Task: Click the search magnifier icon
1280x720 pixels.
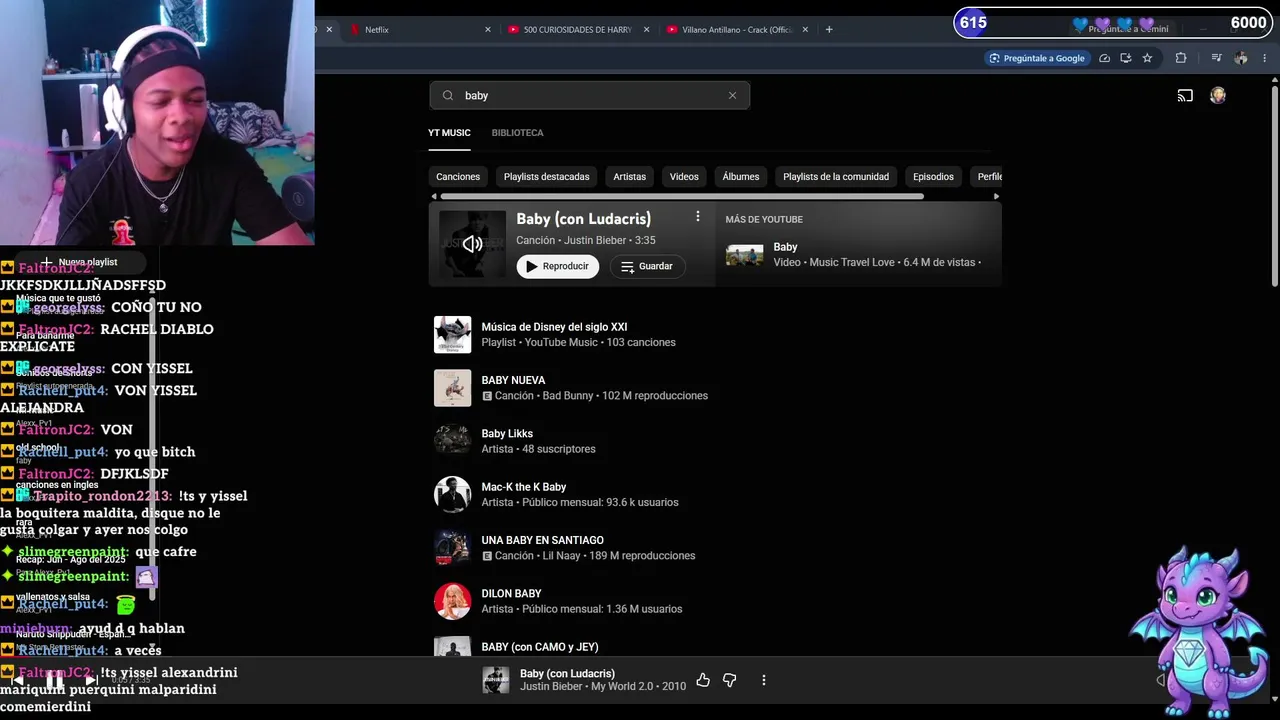Action: point(448,96)
